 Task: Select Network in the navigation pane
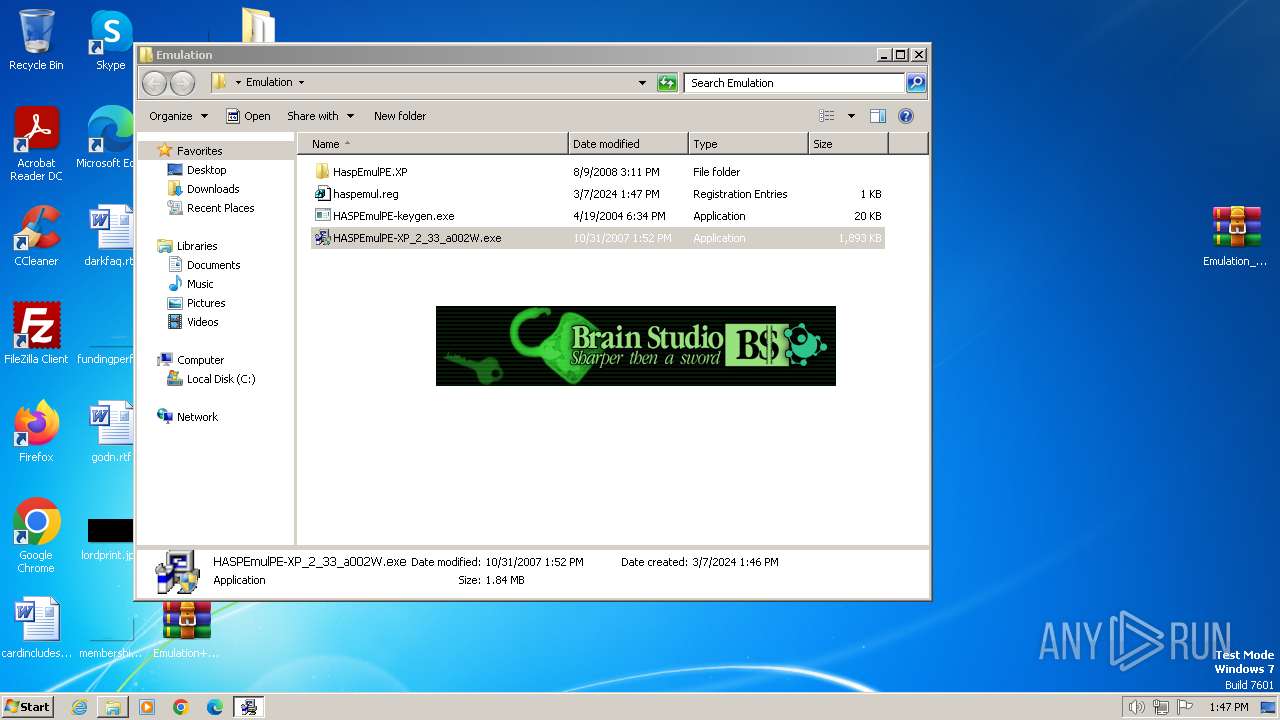[x=197, y=417]
